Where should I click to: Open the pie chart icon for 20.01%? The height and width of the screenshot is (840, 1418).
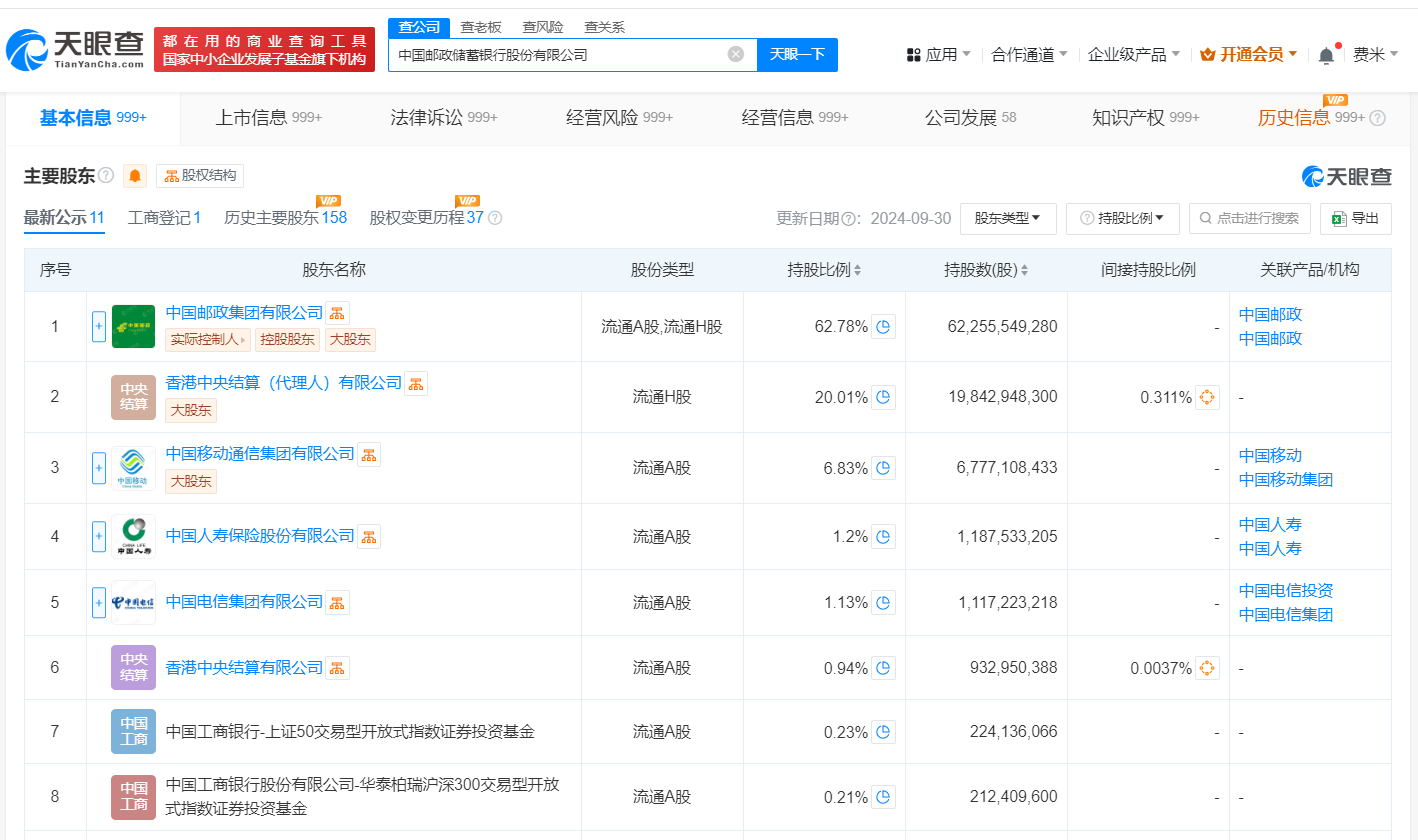[883, 397]
